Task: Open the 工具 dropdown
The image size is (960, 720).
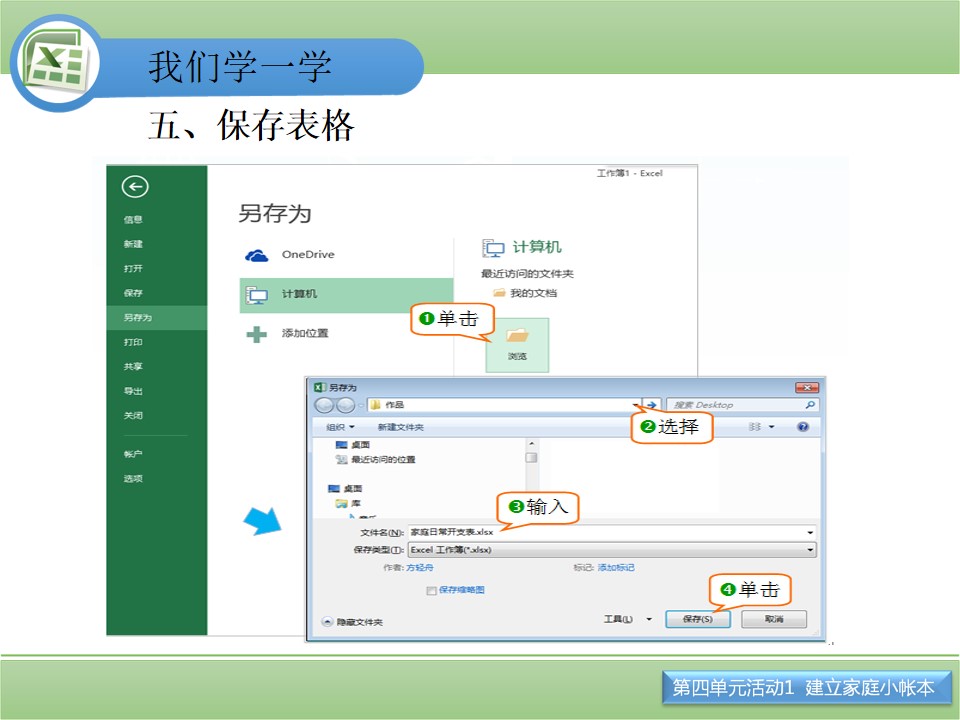Action: pyautogui.click(x=627, y=619)
